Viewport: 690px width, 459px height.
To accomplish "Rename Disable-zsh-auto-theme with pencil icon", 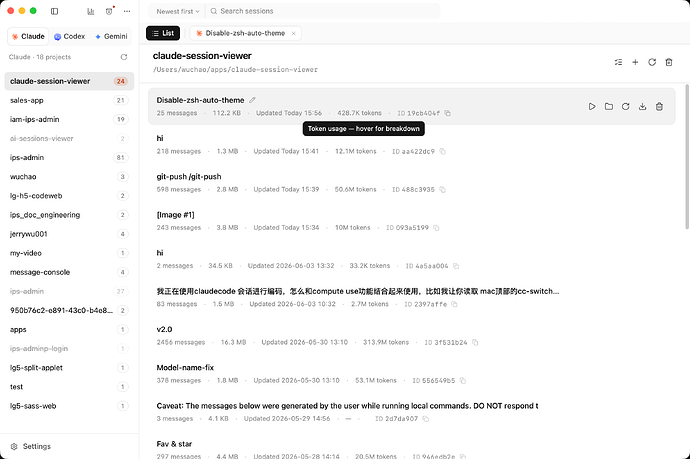I will pos(252,100).
